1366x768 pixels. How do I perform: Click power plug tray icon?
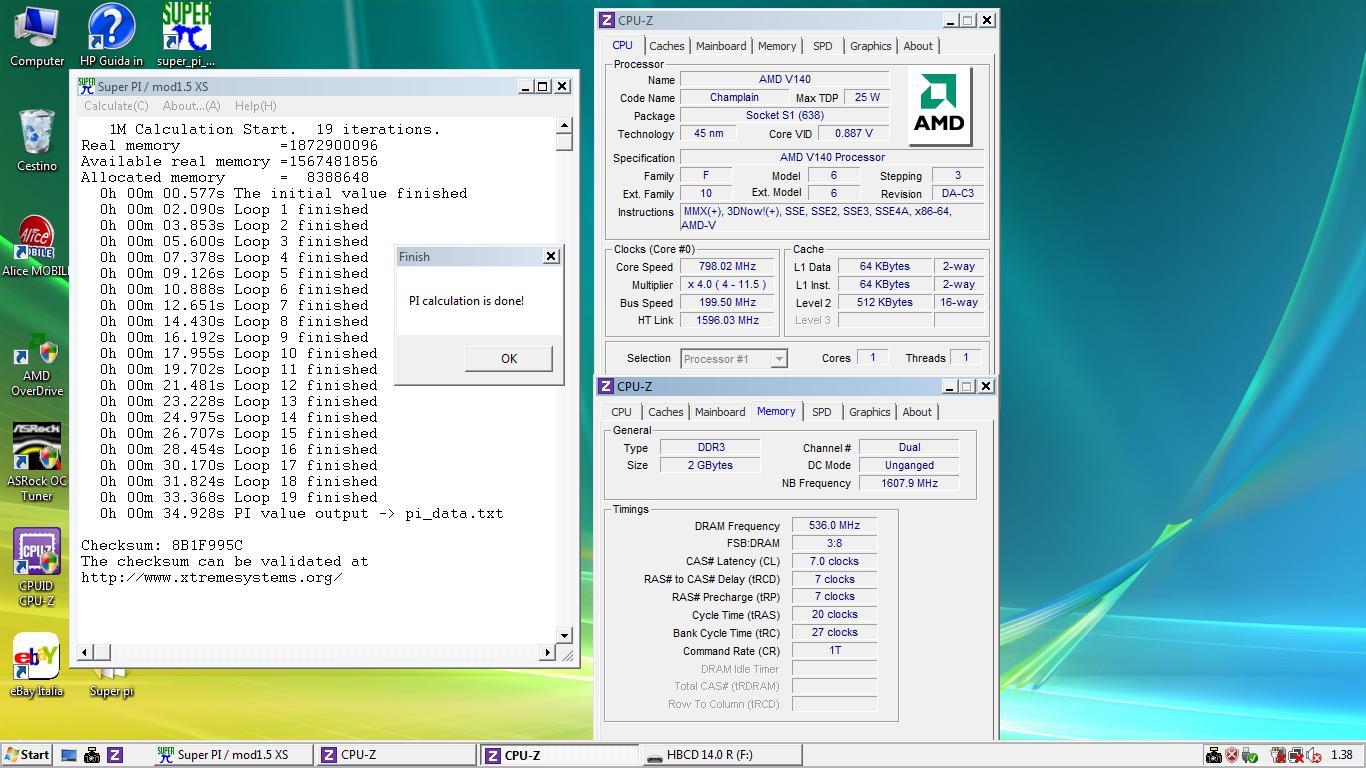pyautogui.click(x=1278, y=755)
